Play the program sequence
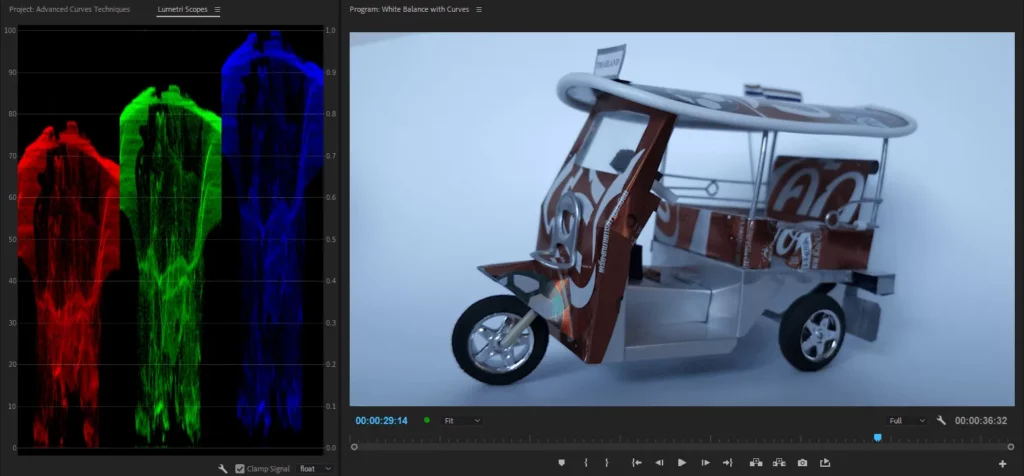Viewport: 1024px width, 476px height. (x=682, y=462)
